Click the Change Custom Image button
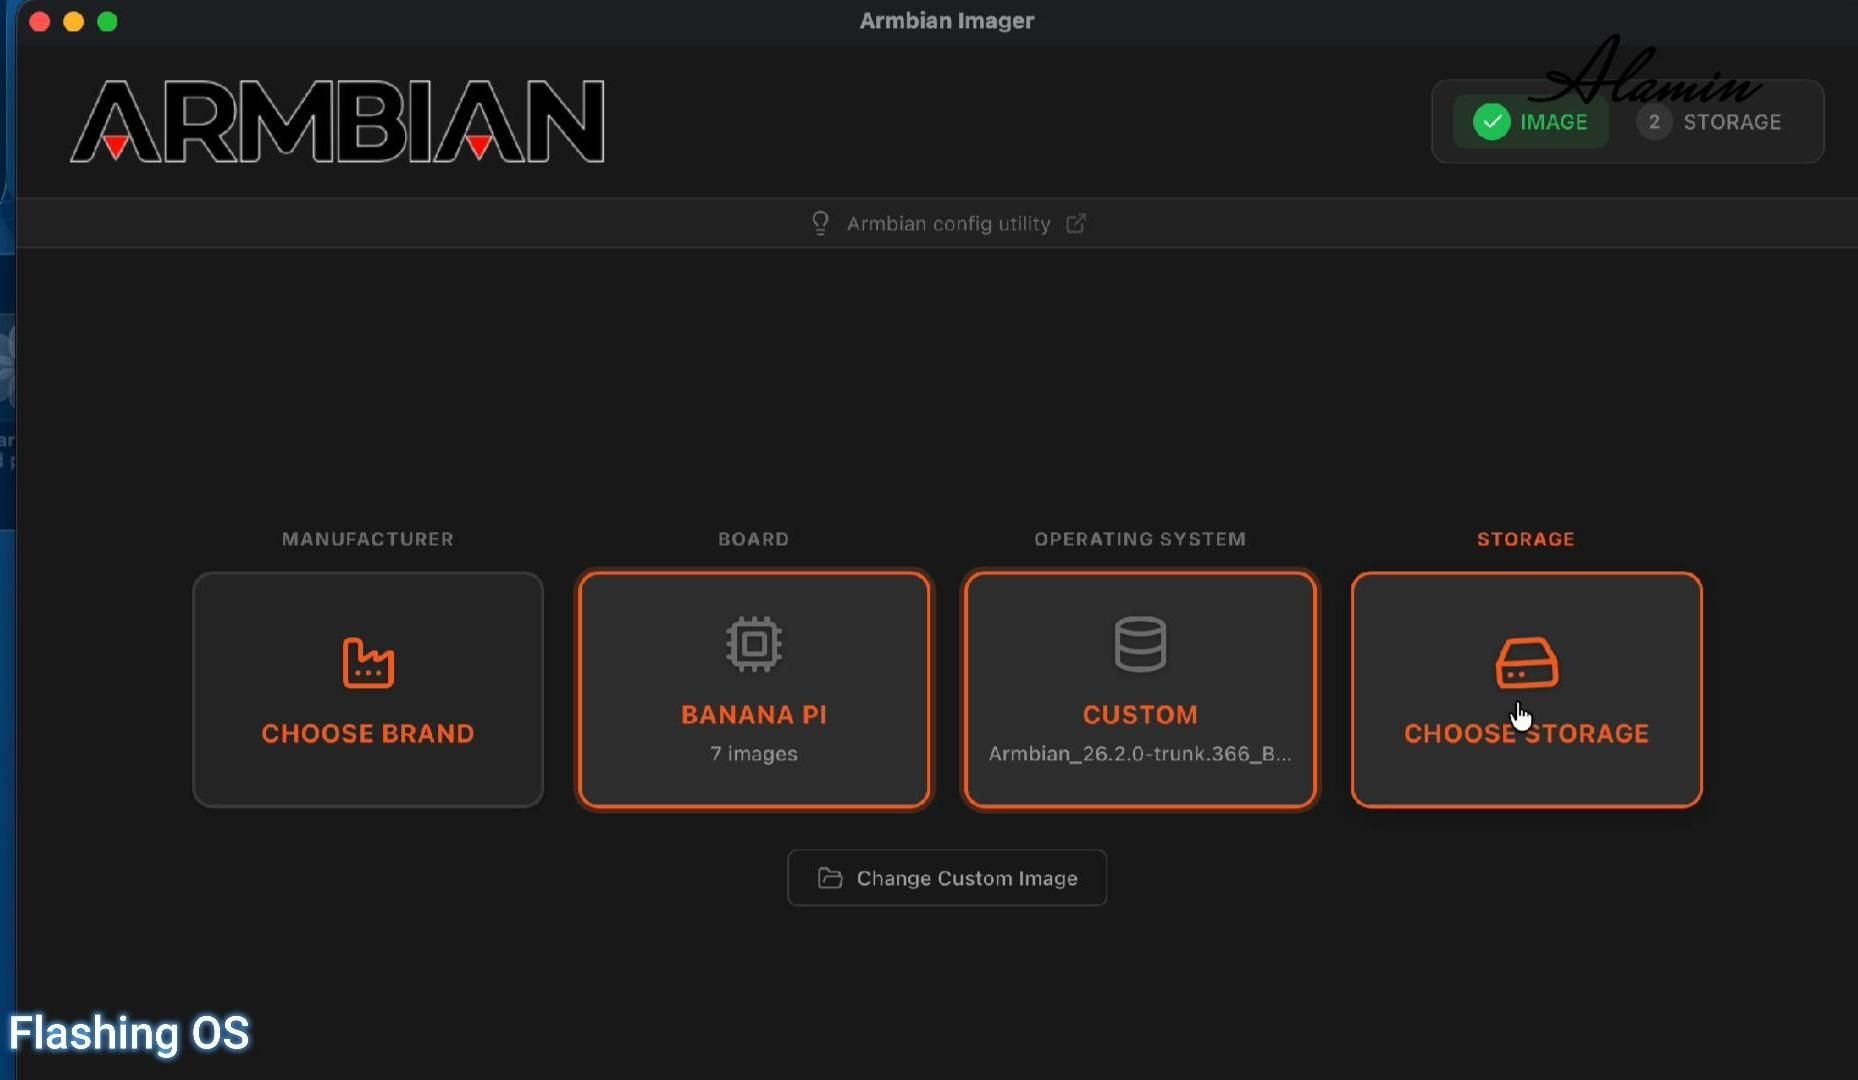Viewport: 1858px width, 1080px height. [947, 878]
